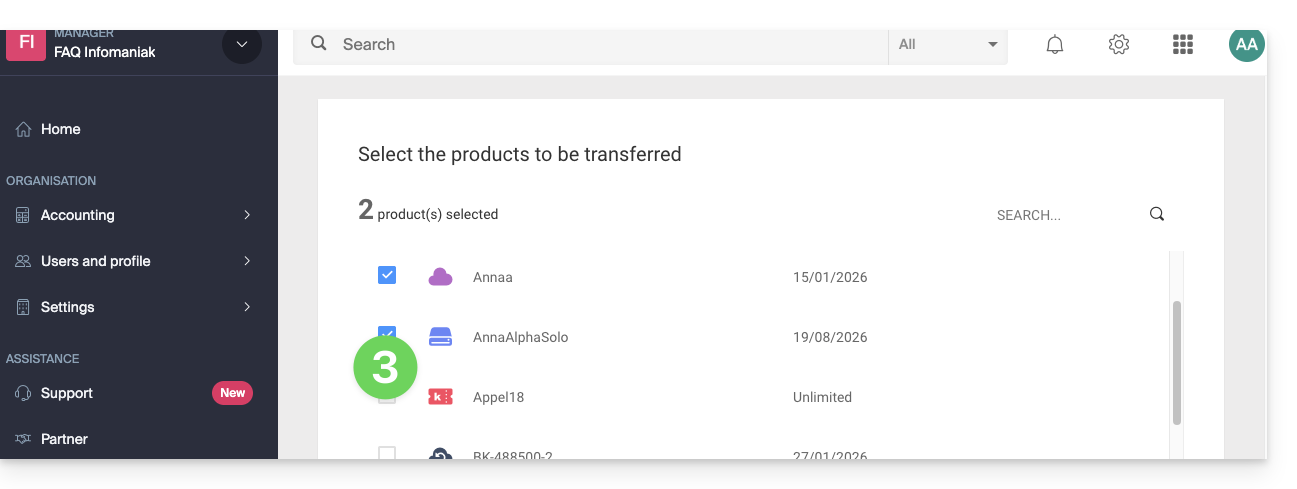Screen dimensions: 1297x489
Task: Toggle the BK-488500-2 checkbox
Action: [387, 454]
